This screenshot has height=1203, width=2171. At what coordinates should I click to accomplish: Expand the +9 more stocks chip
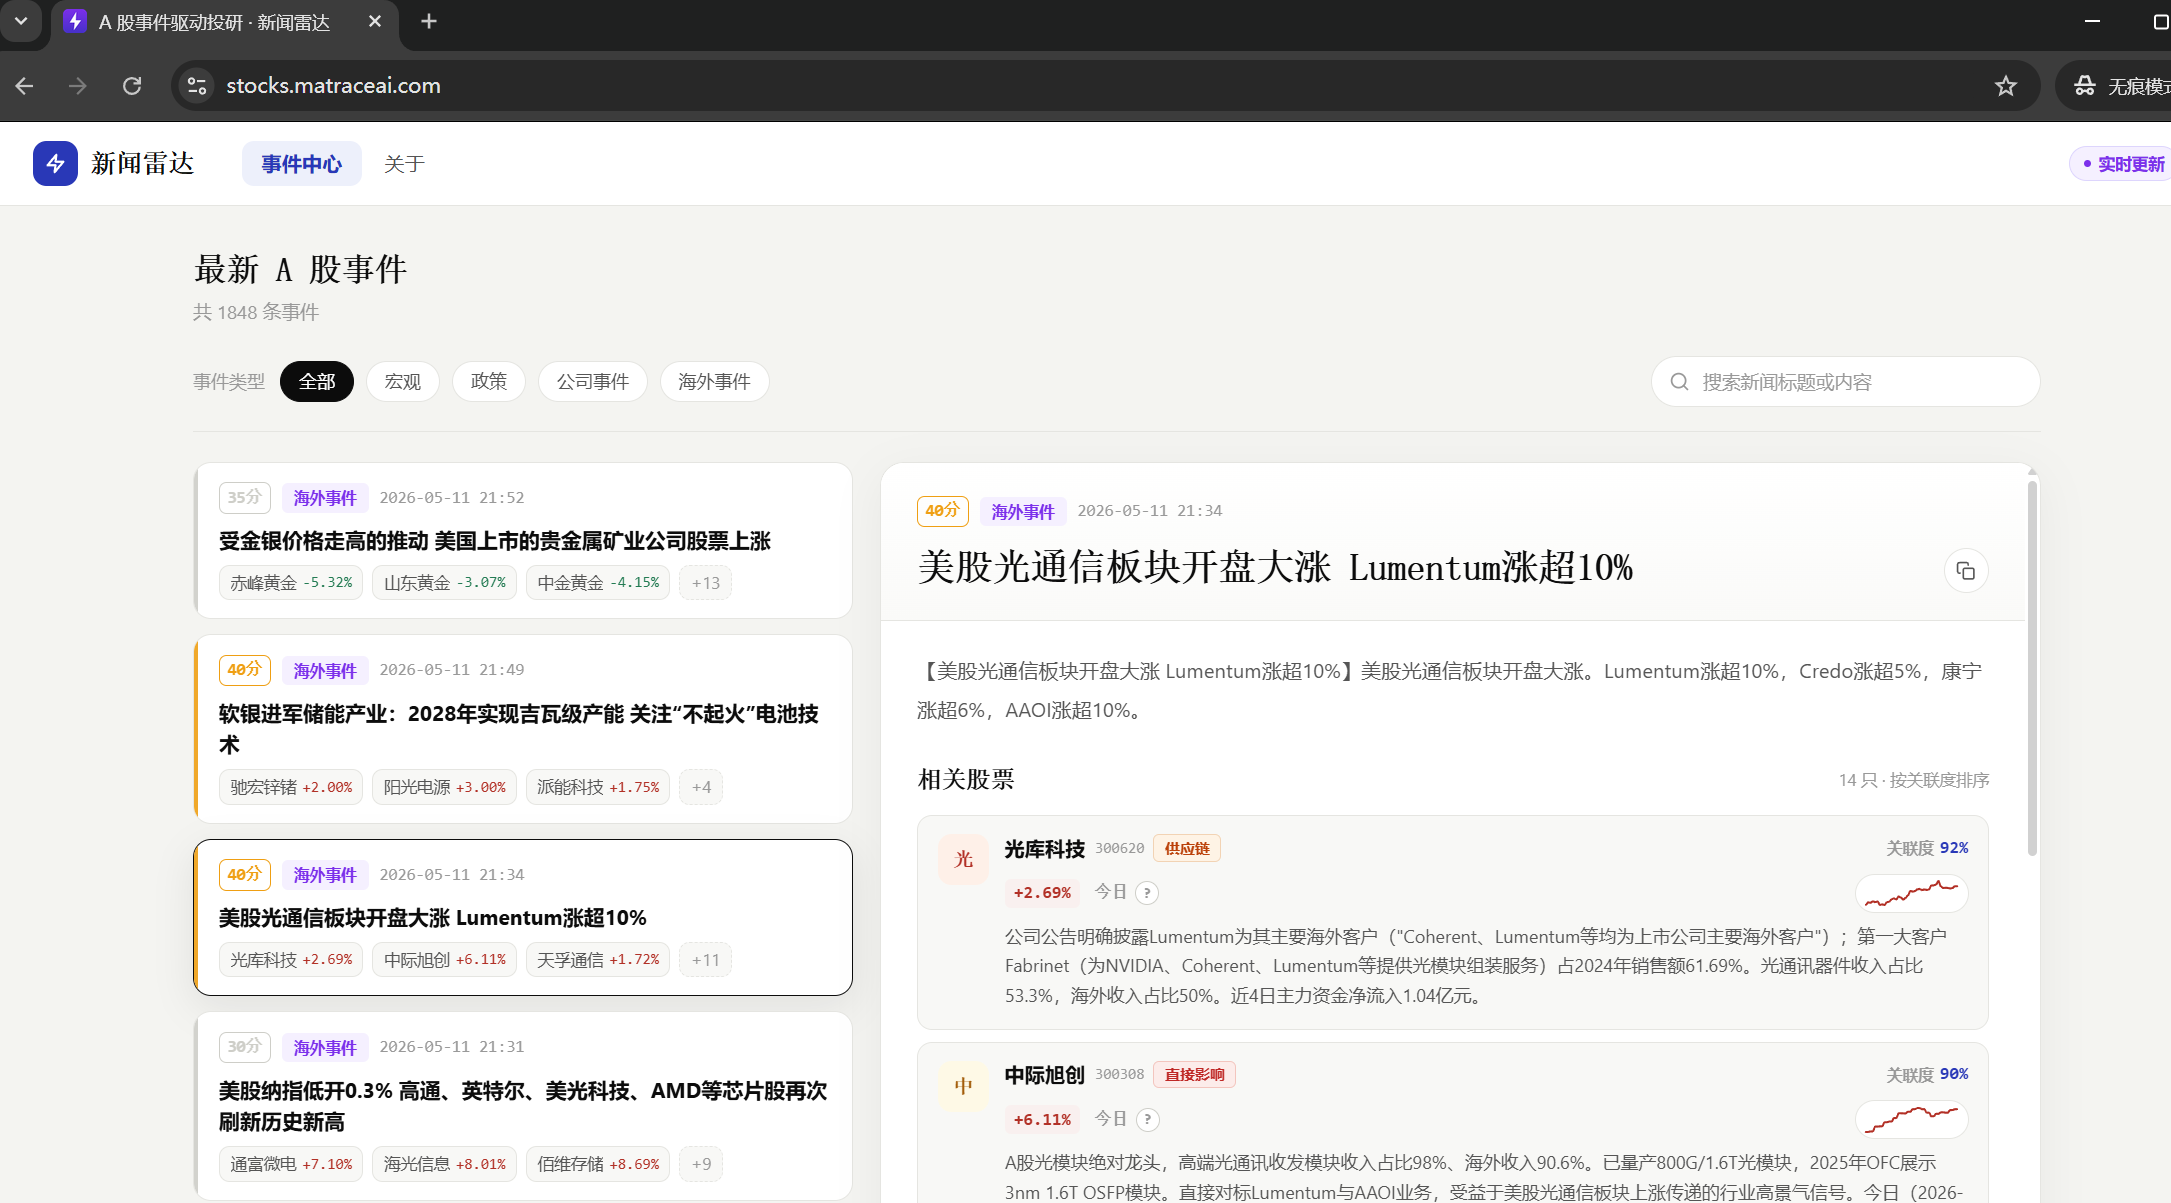(x=701, y=1164)
